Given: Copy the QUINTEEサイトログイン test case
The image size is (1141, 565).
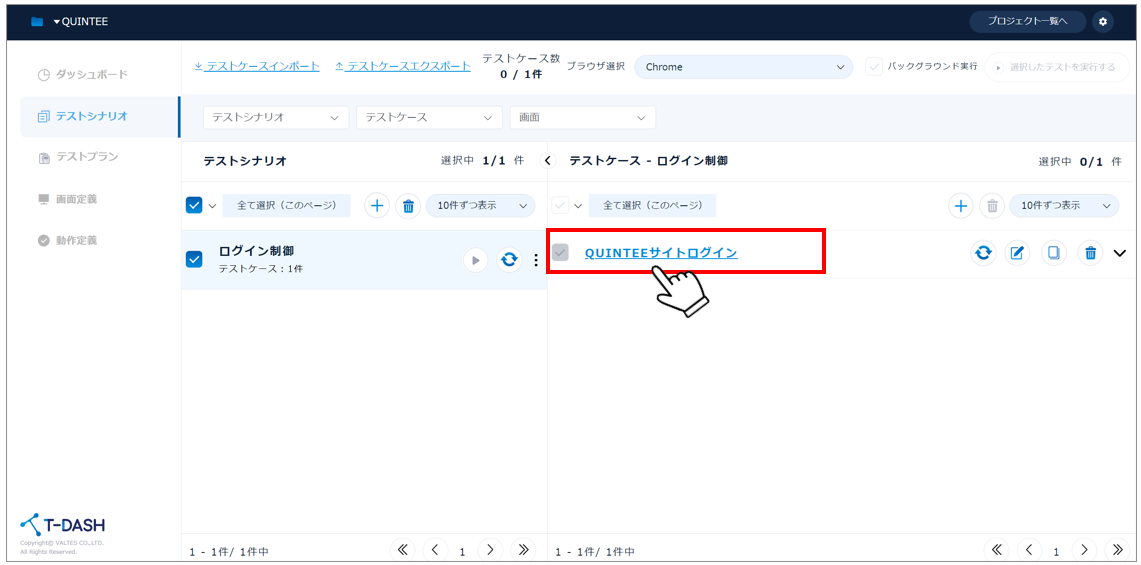Looking at the screenshot, I should coord(1053,253).
